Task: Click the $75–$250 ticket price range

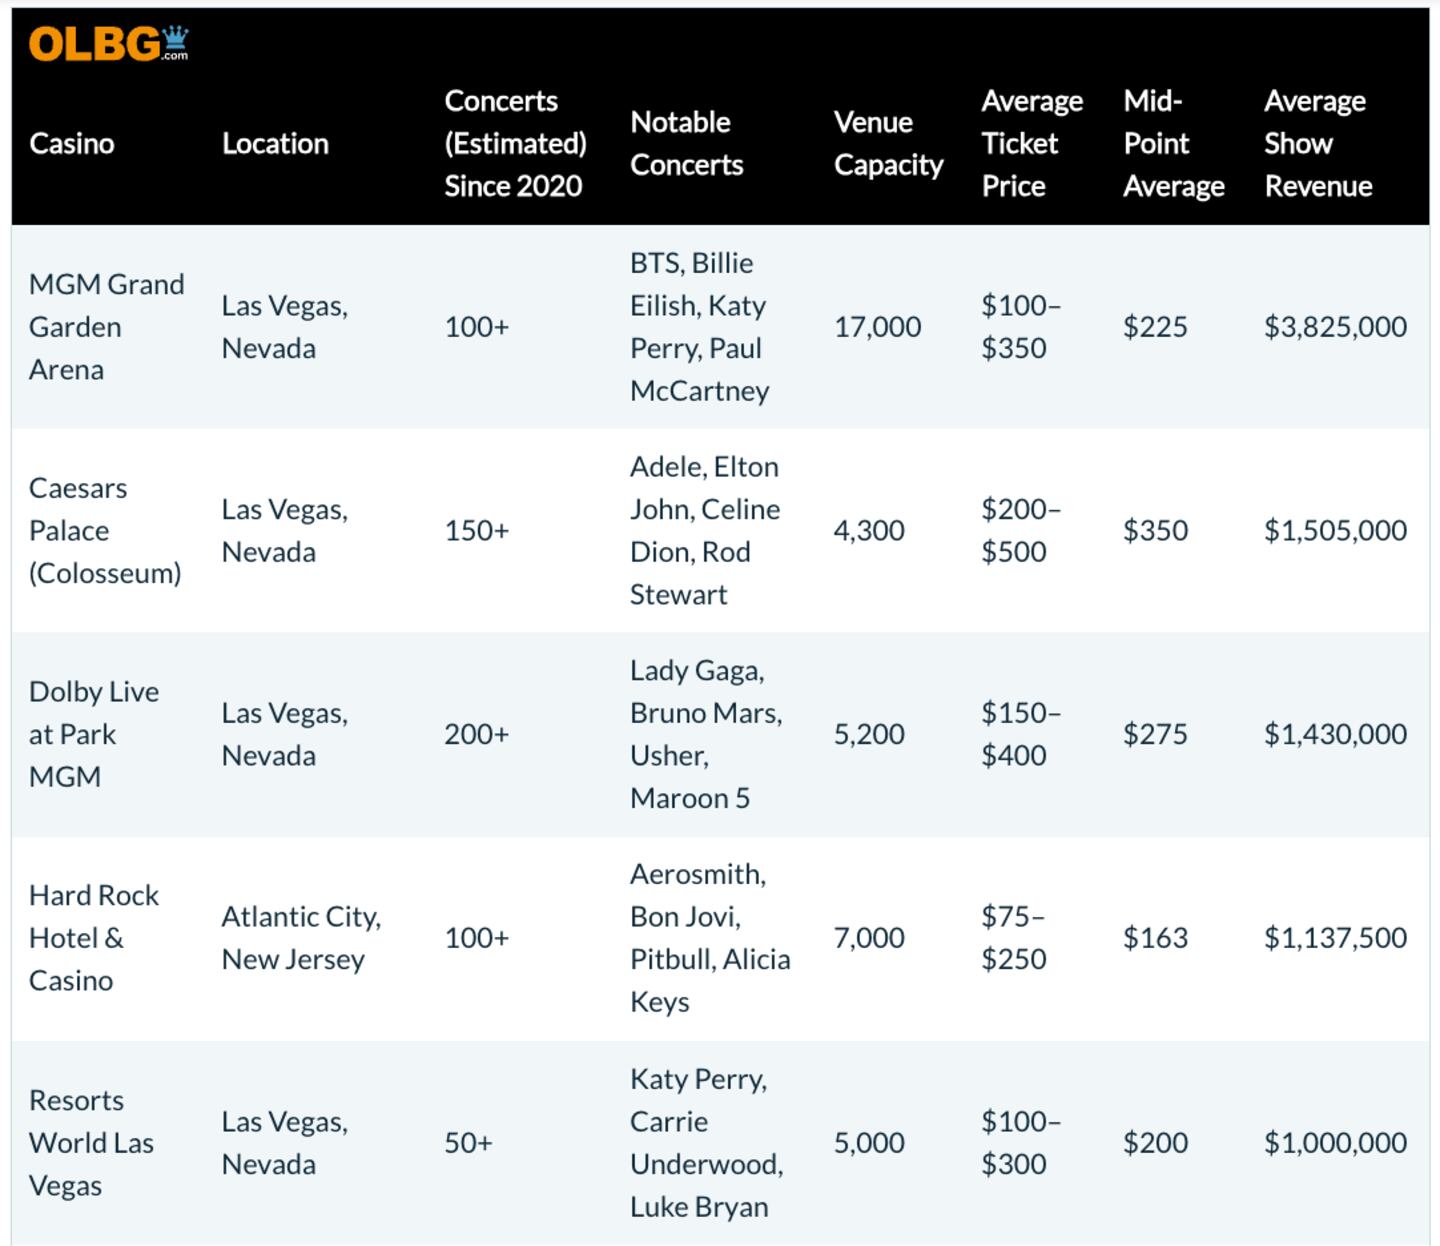Action: click(x=1014, y=938)
